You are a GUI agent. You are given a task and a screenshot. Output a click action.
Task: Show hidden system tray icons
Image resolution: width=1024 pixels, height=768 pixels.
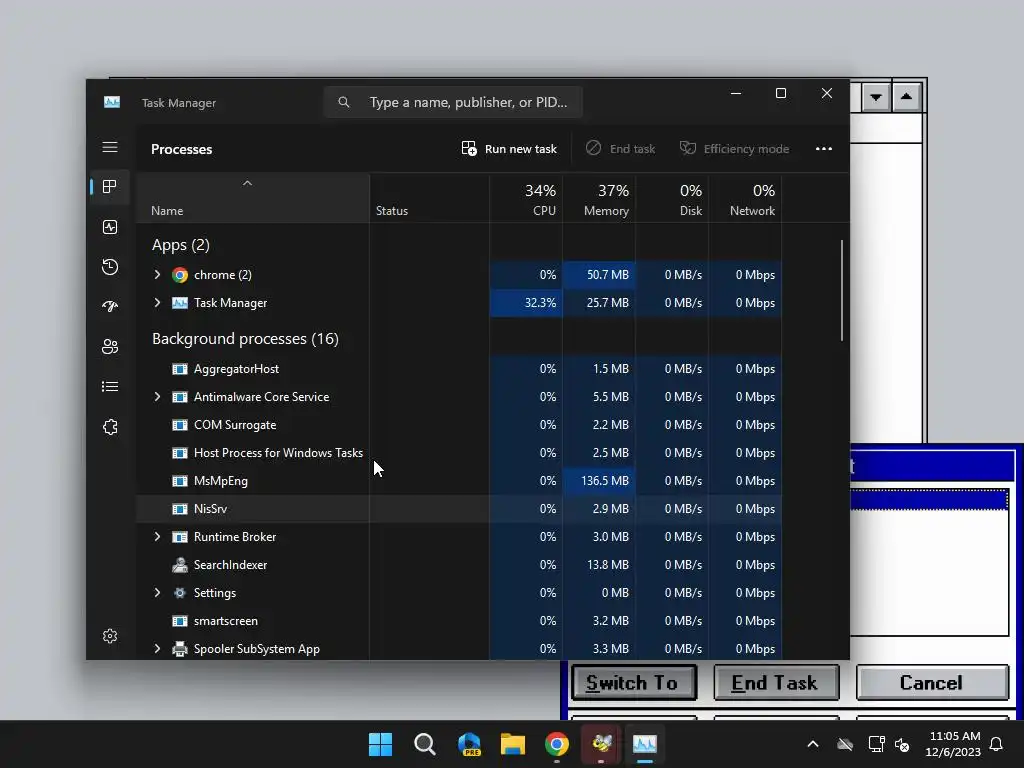click(813, 744)
